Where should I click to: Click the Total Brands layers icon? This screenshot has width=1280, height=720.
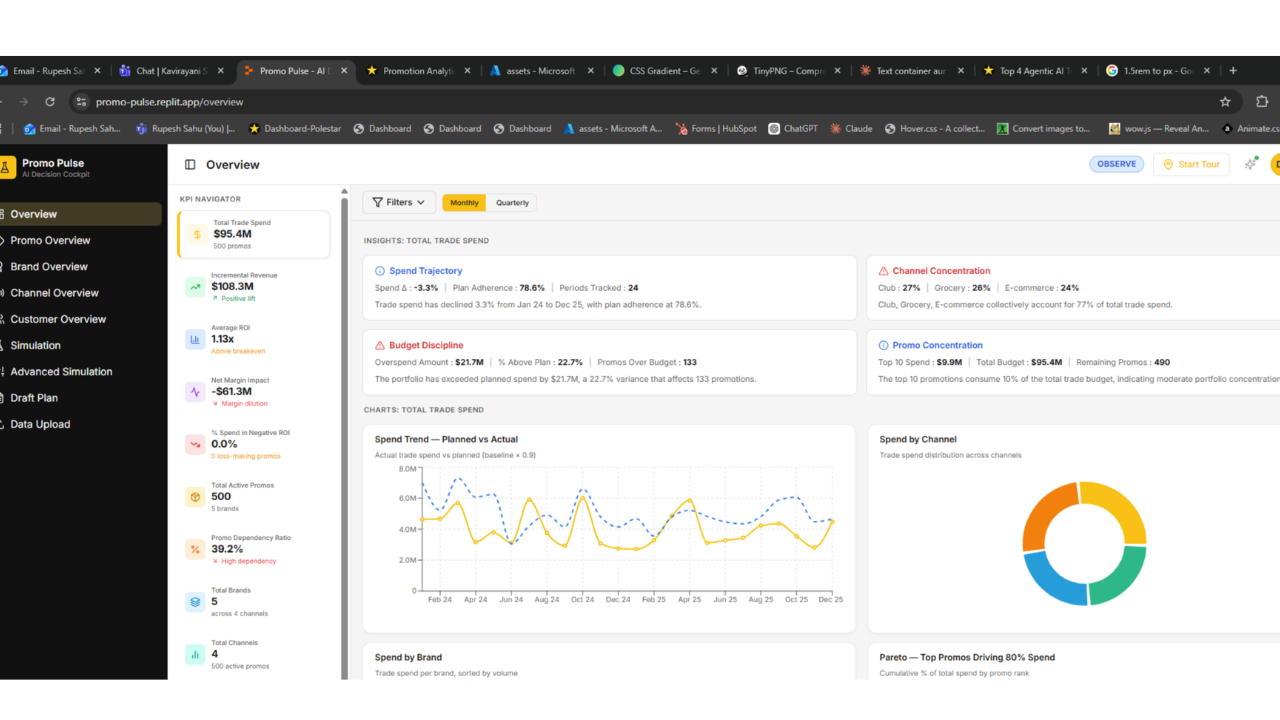coord(195,602)
